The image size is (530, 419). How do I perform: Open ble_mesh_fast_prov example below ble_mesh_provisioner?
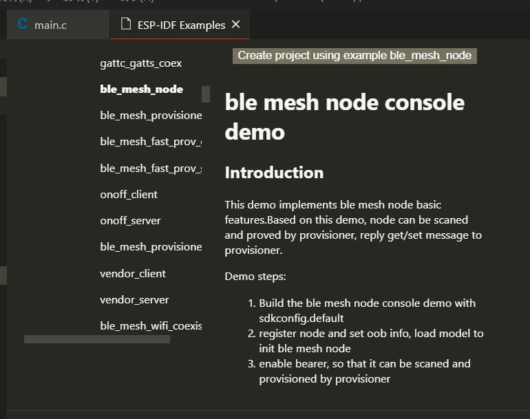coord(151,142)
